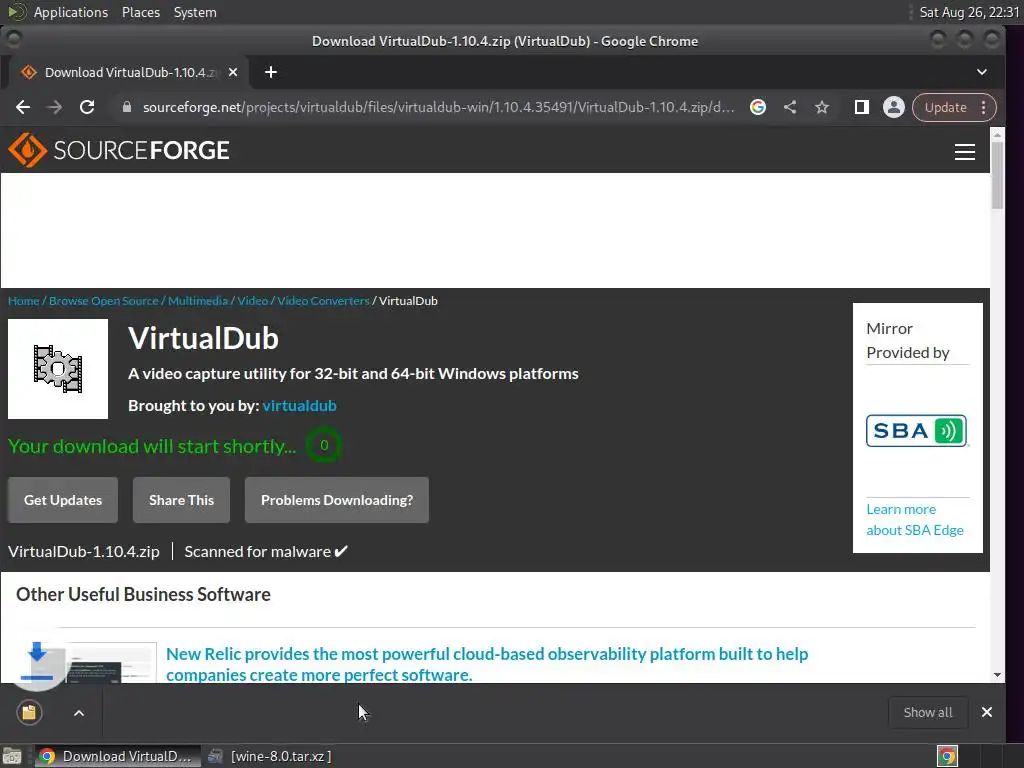This screenshot has height=768, width=1024.
Task: Switch to the Download VirtualD... taskbar window
Action: click(x=116, y=757)
